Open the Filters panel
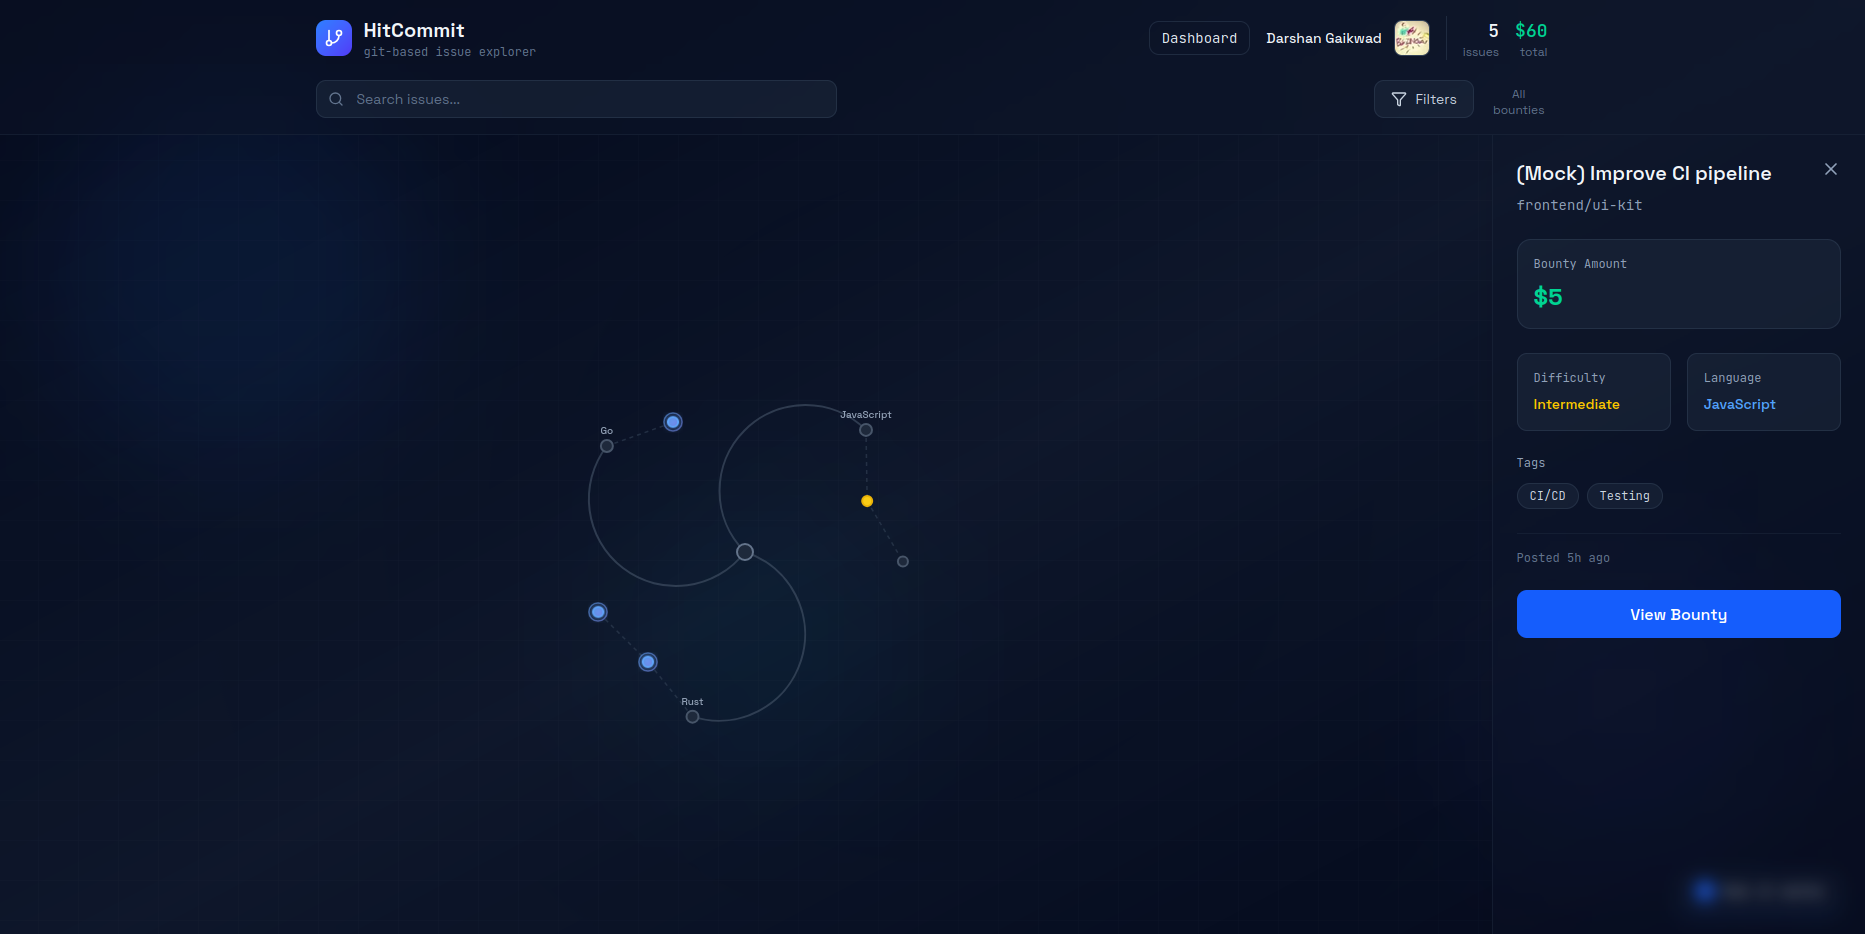 [1423, 99]
